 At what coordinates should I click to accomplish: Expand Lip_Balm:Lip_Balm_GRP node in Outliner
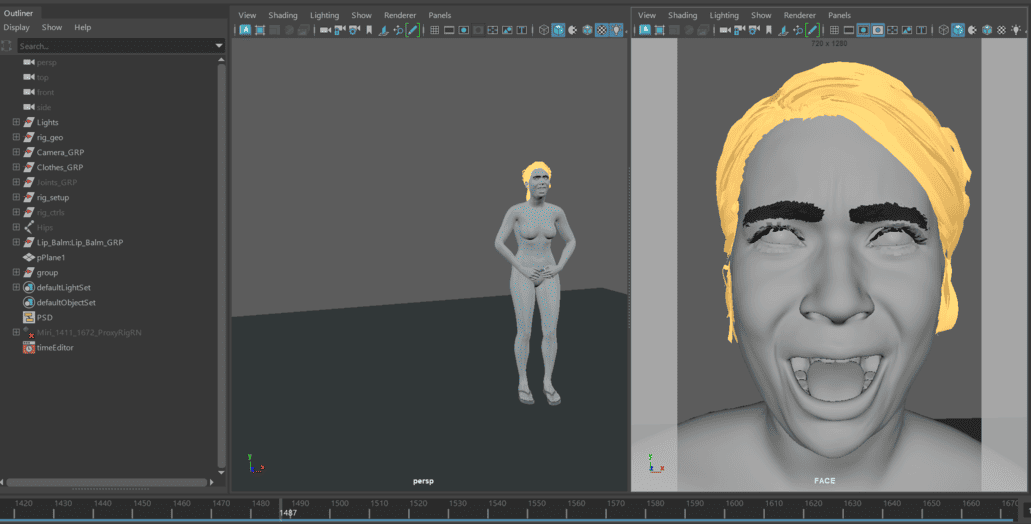16,242
